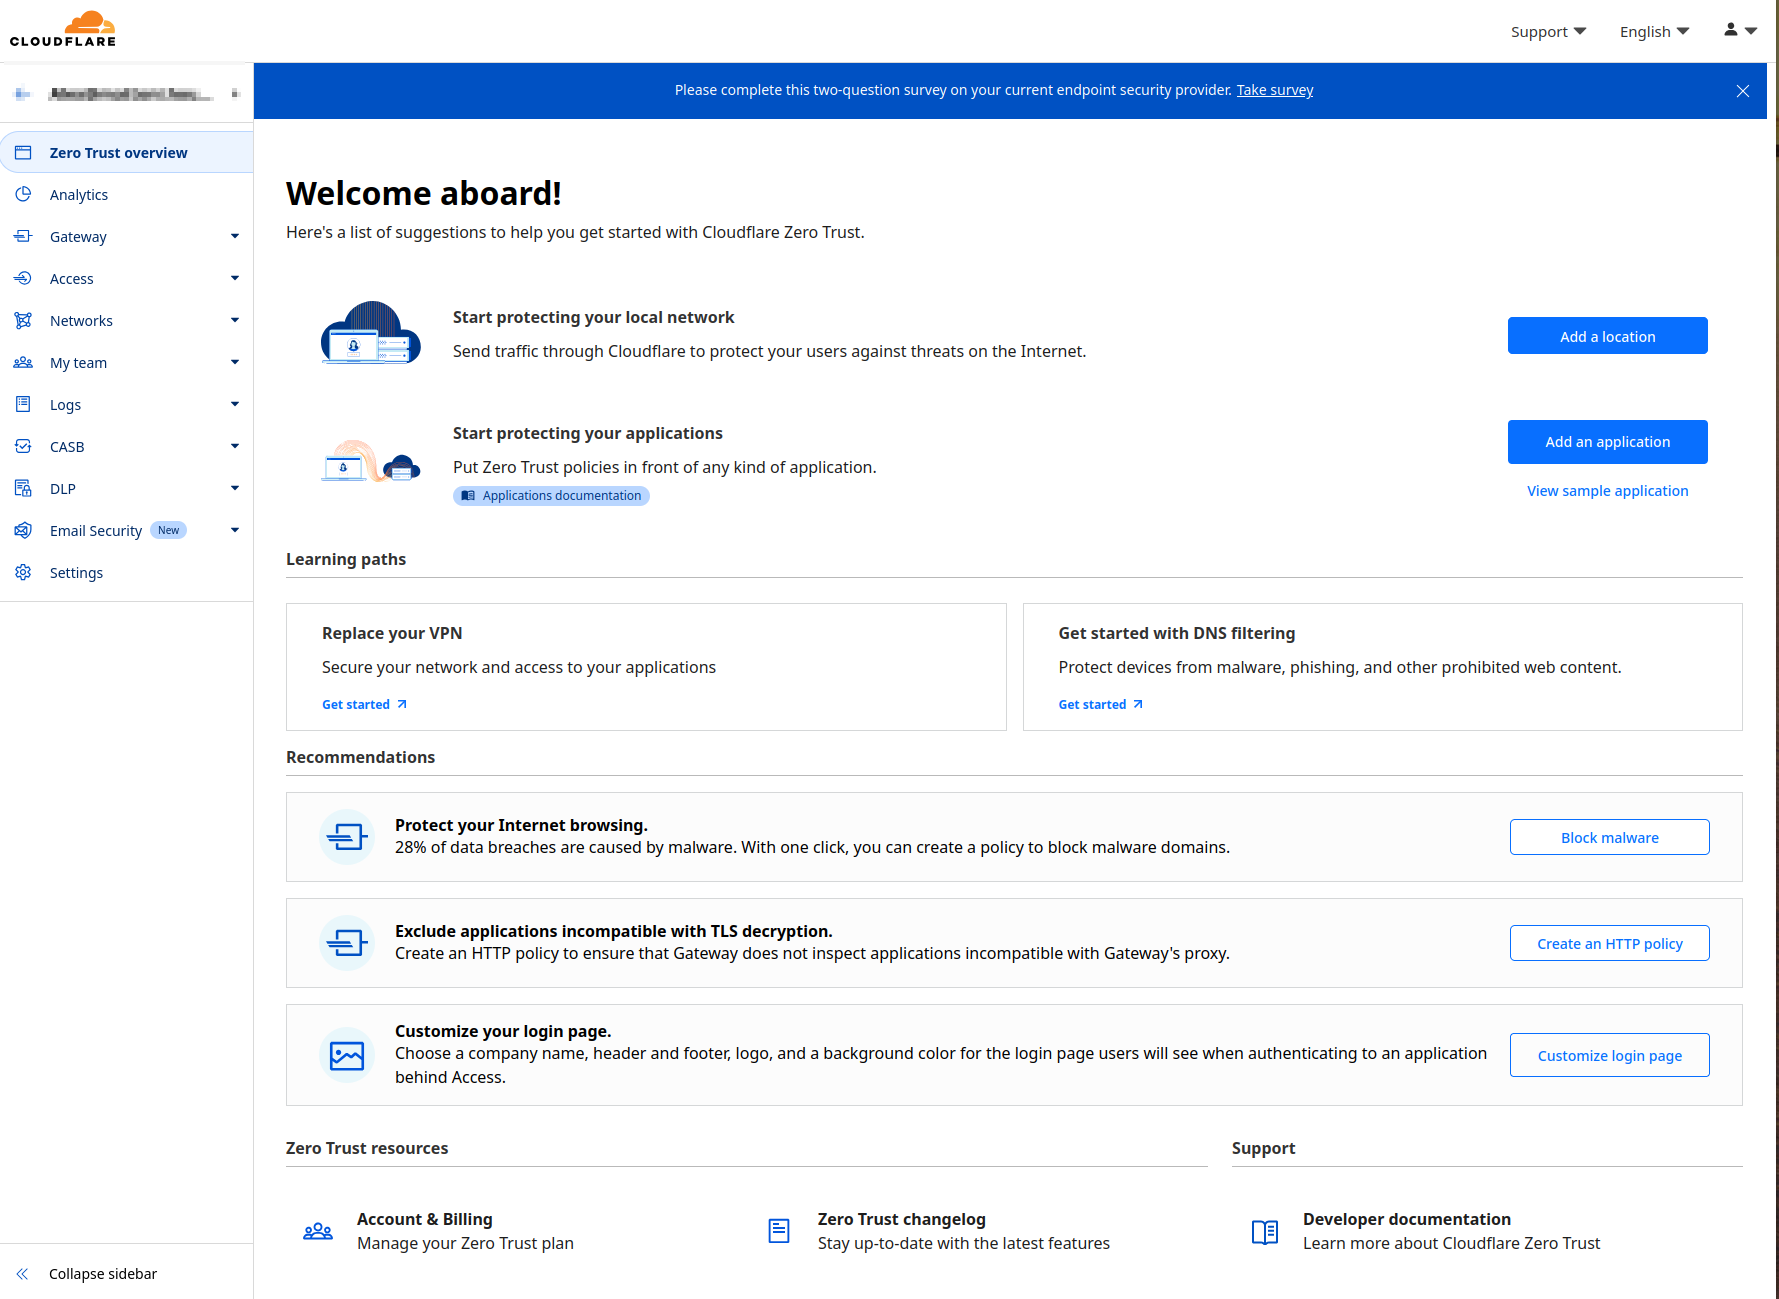Click the Zero Trust overview sidebar icon
The height and width of the screenshot is (1299, 1779).
point(23,153)
